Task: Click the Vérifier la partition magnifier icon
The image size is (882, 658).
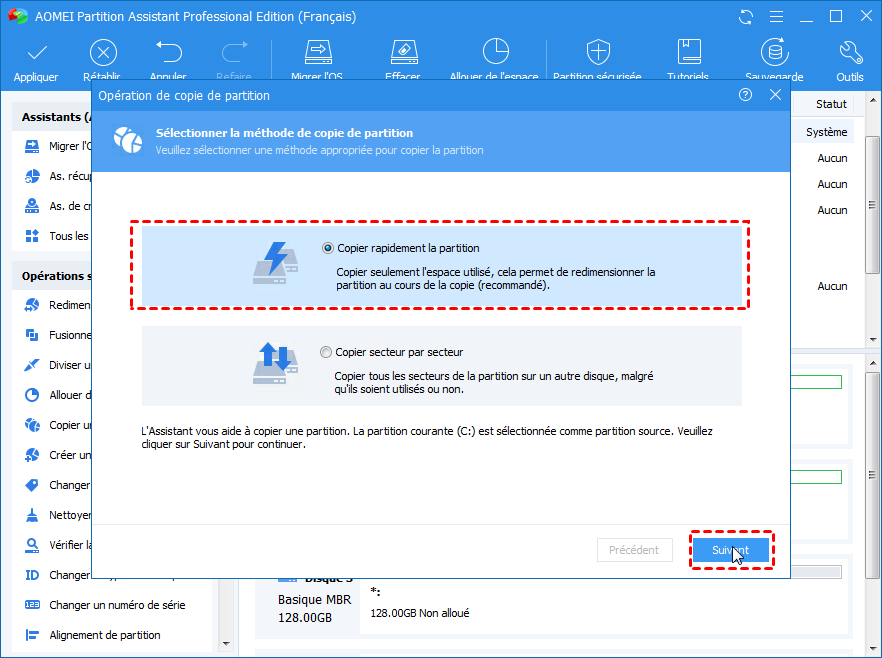Action: 32,545
